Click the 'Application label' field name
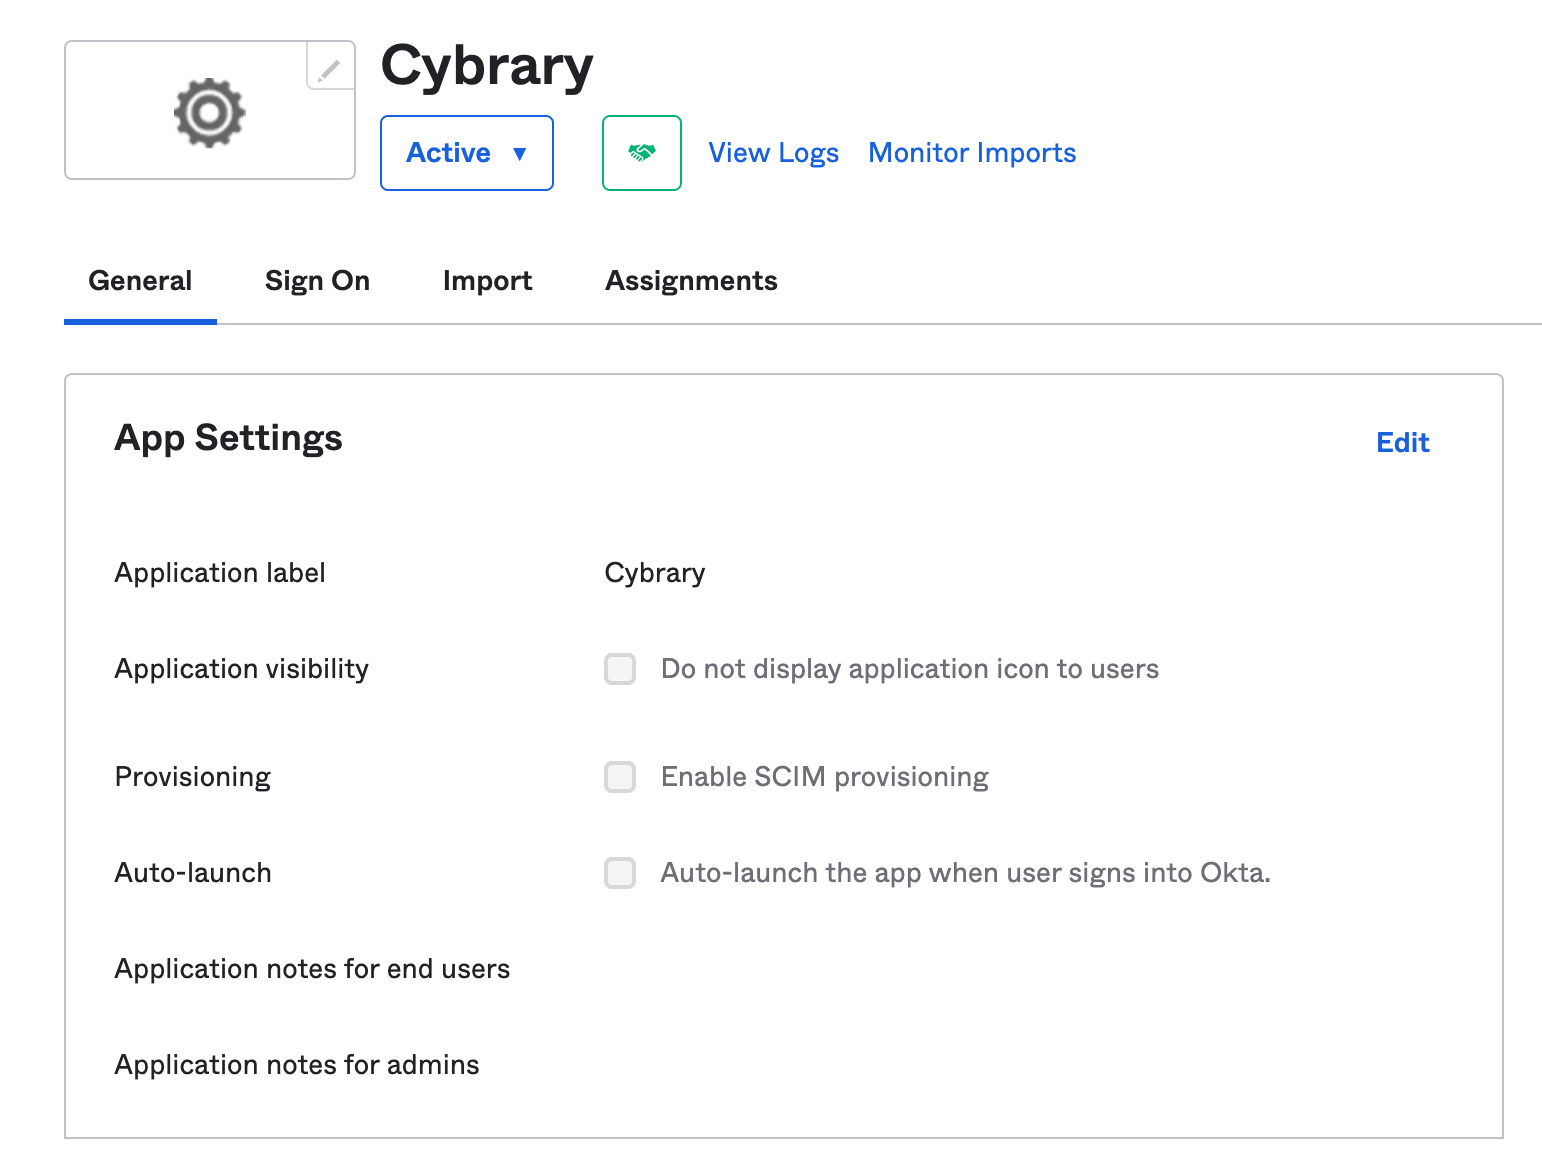Screen dimensions: 1542x1166 tap(220, 573)
